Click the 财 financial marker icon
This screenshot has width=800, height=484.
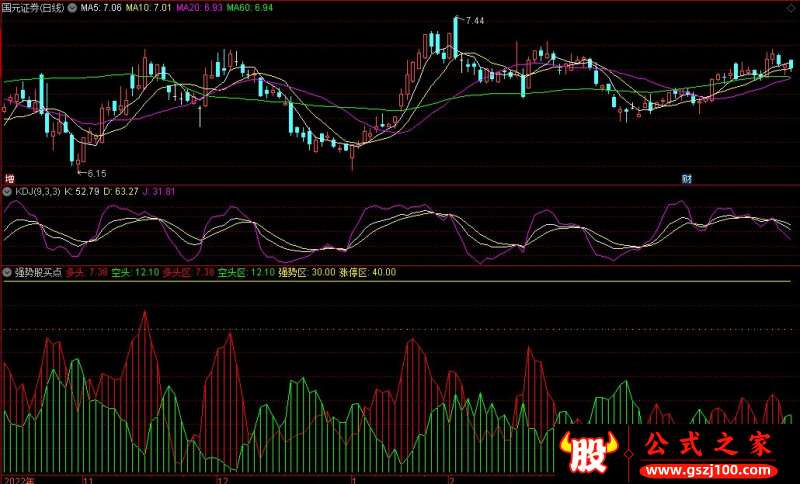[687, 179]
